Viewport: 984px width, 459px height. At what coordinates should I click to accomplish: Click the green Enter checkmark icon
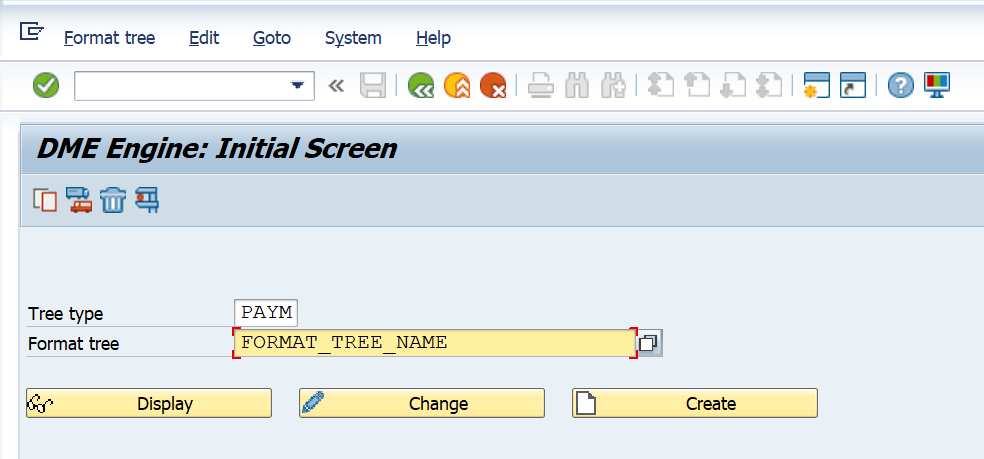pos(46,85)
